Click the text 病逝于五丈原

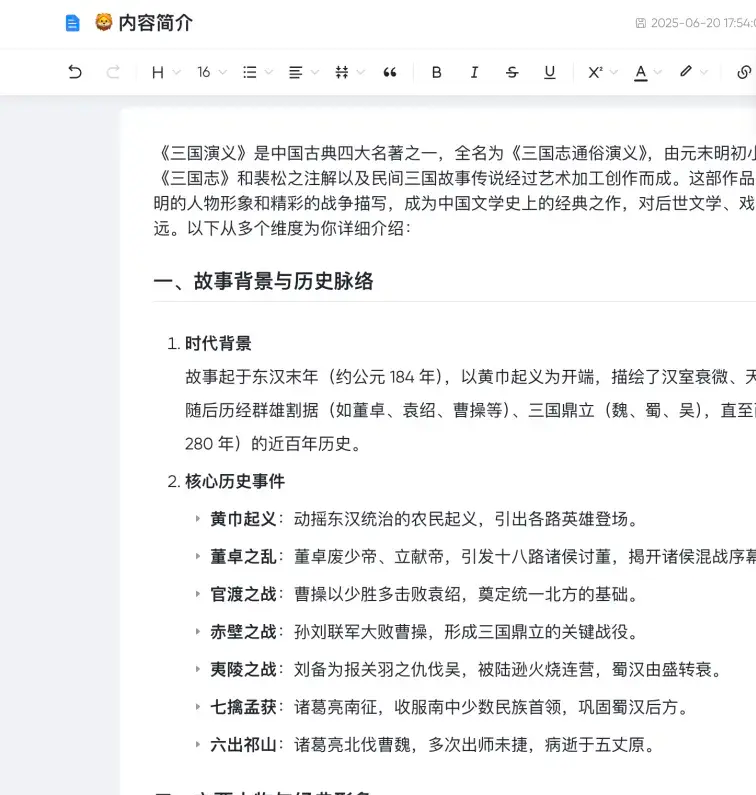pyautogui.click(x=594, y=744)
